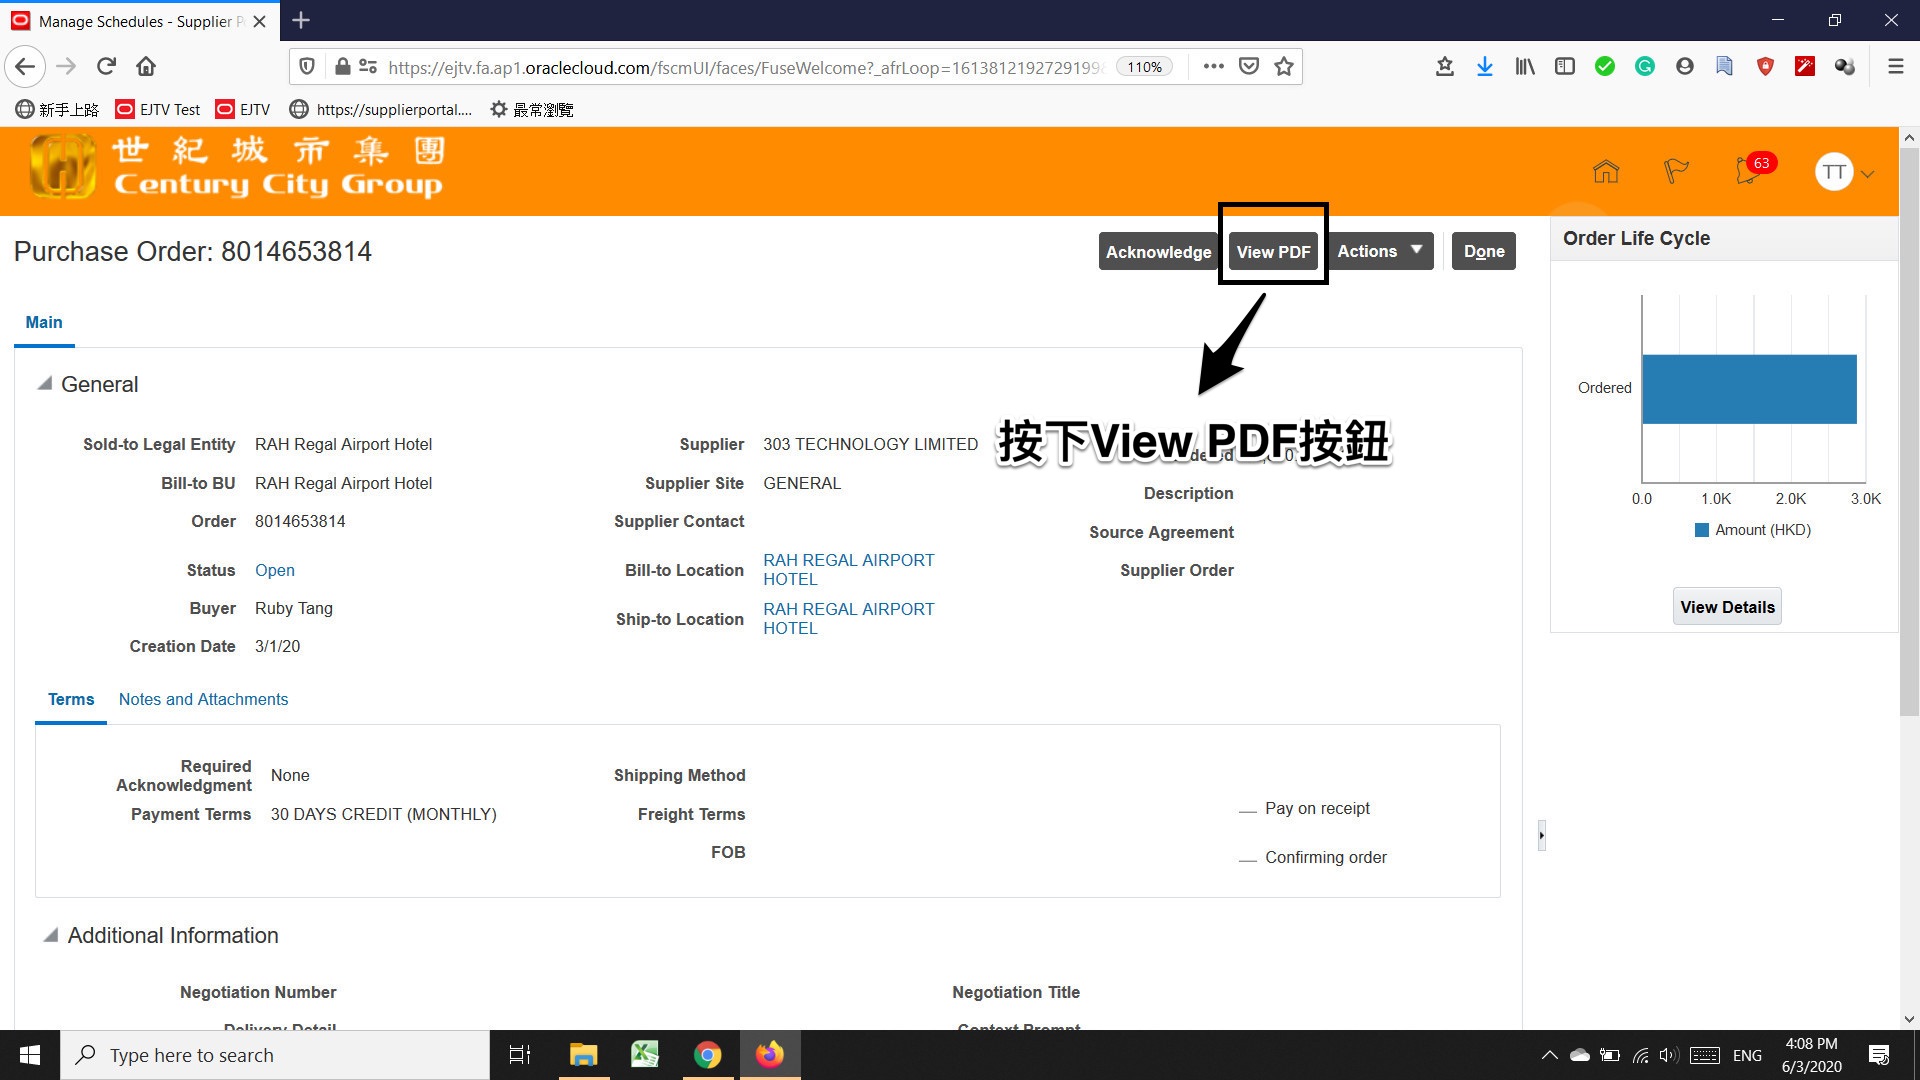Click the URL address bar
1920x1080 pixels.
click(745, 67)
